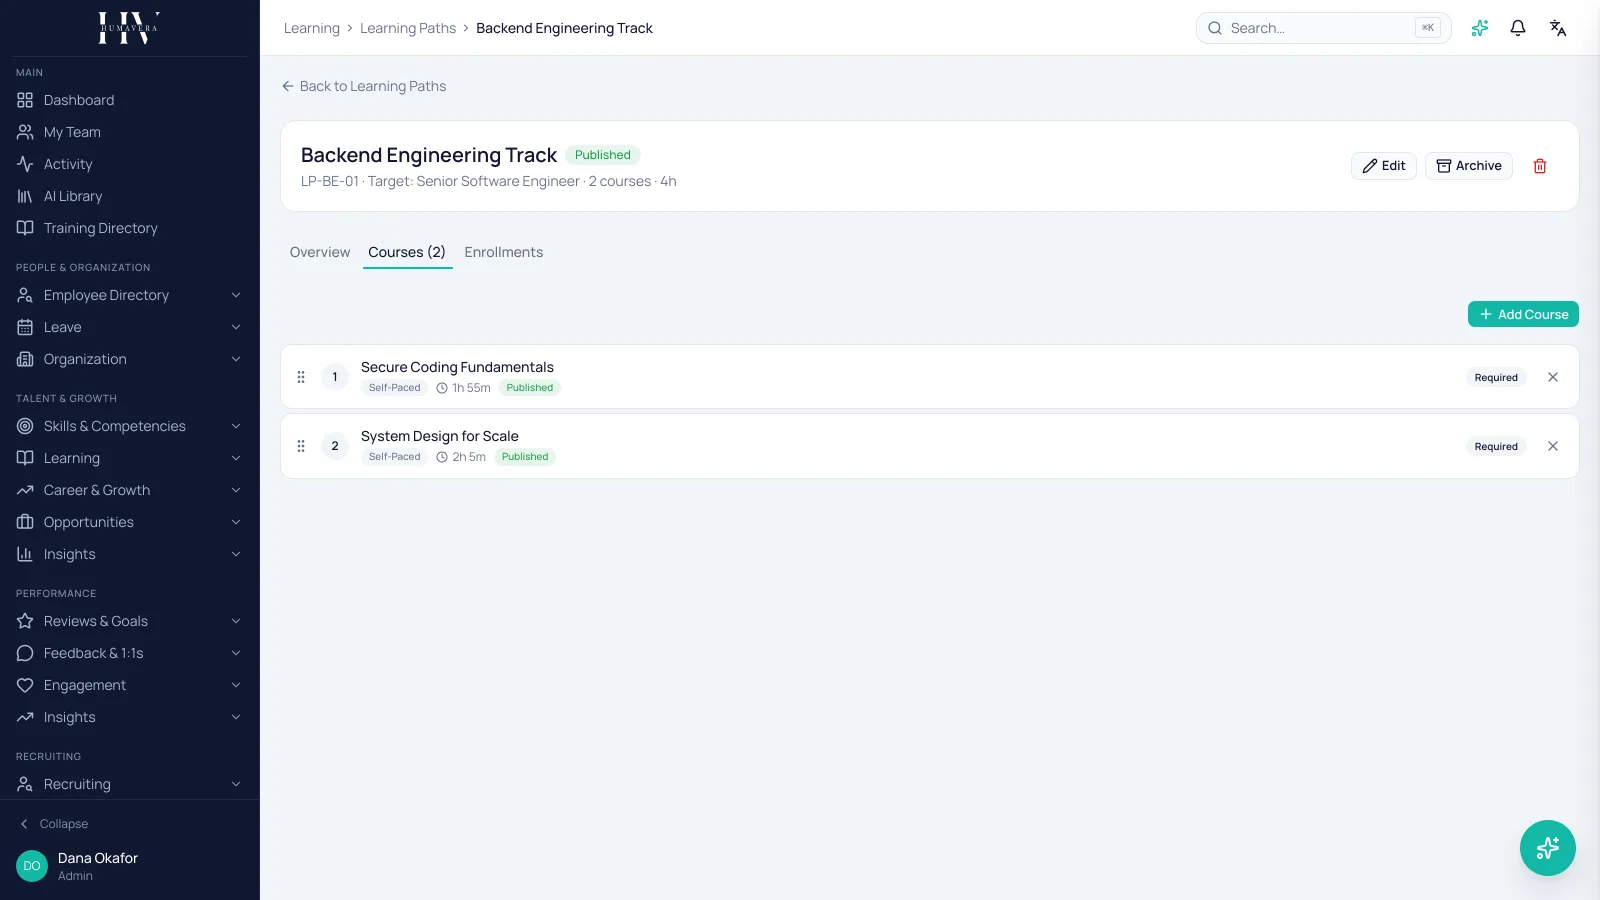Remove System Design for Scale with its X
The width and height of the screenshot is (1600, 900).
tap(1553, 446)
